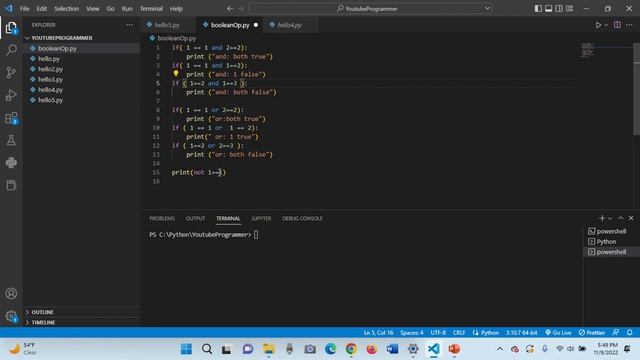Click Ln 5, Col 16 status item
The image size is (640, 360).
coord(378,333)
